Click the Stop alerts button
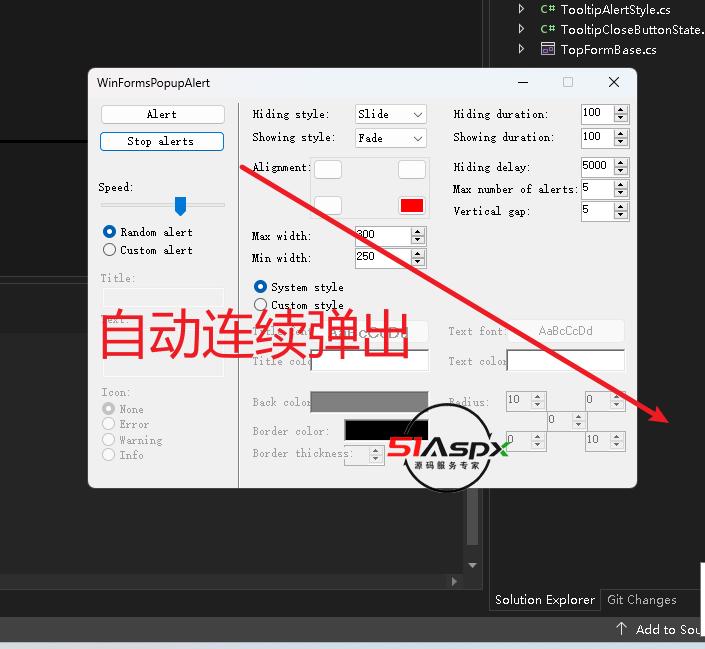The height and width of the screenshot is (649, 705). (162, 141)
